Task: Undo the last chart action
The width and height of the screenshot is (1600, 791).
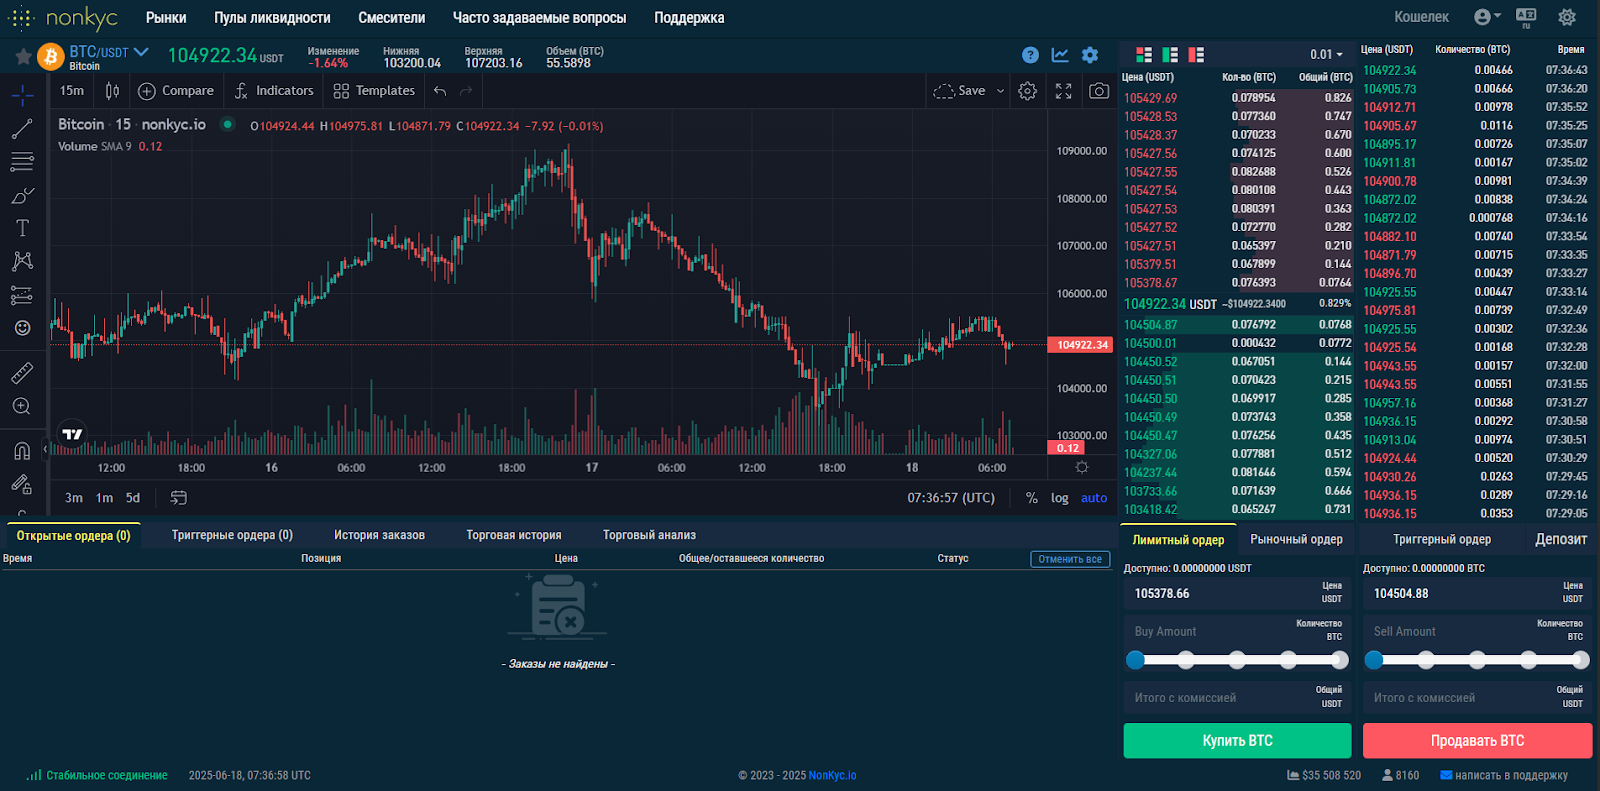Action: (x=440, y=91)
